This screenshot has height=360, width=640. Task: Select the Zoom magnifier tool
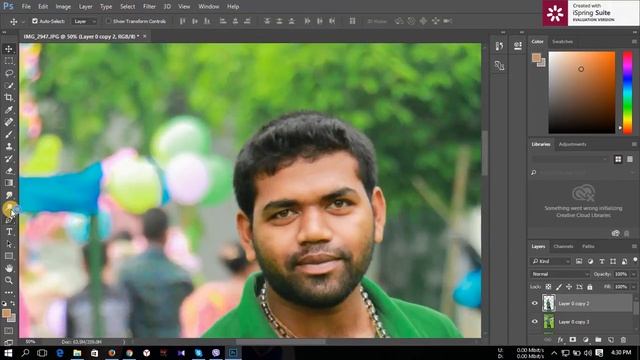[x=9, y=280]
